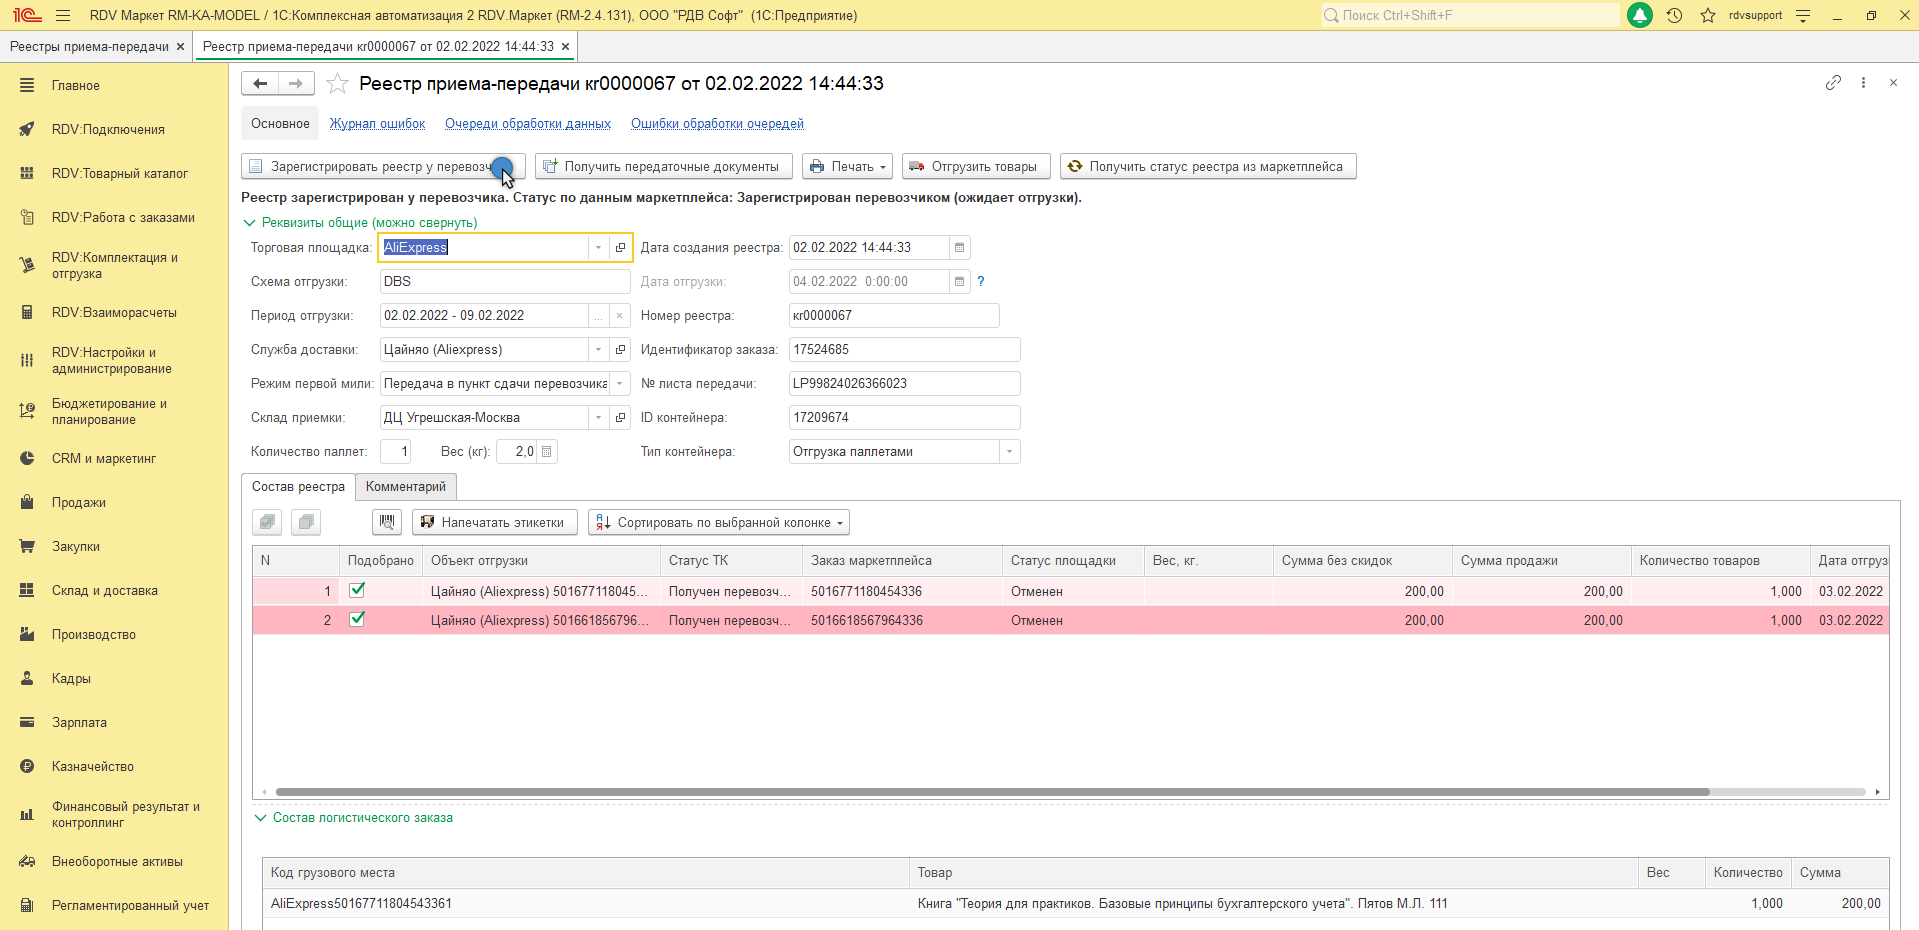
Task: Open the Печать dropdown menu
Action: click(847, 167)
